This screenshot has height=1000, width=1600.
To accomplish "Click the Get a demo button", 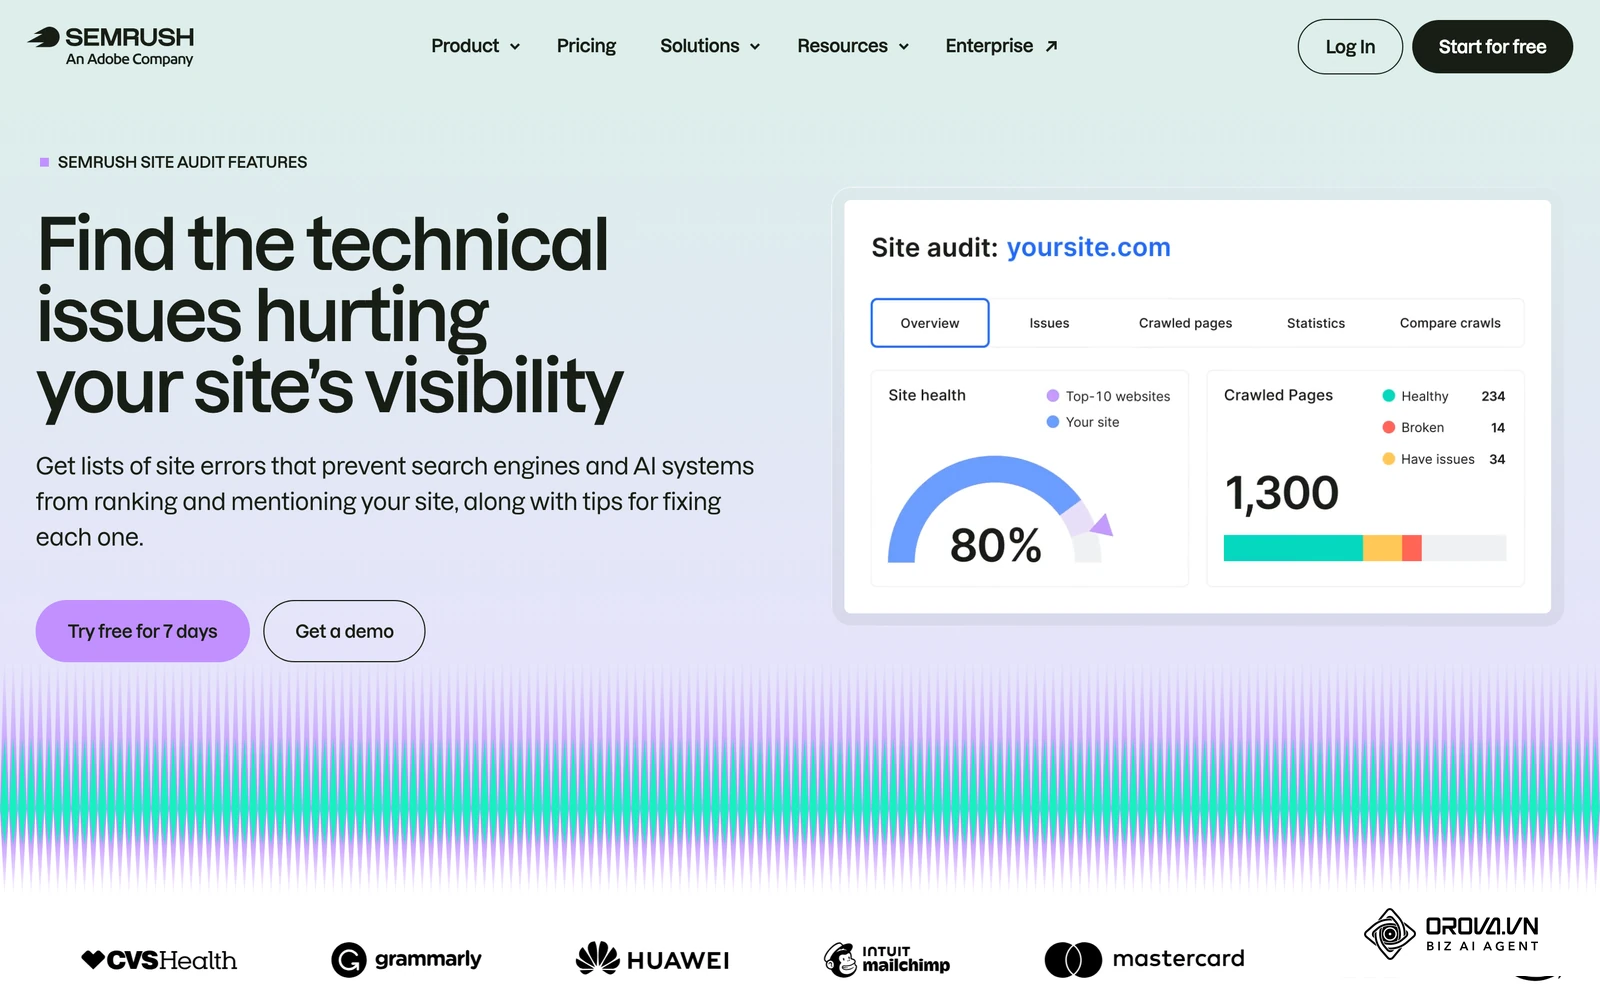I will (x=344, y=631).
